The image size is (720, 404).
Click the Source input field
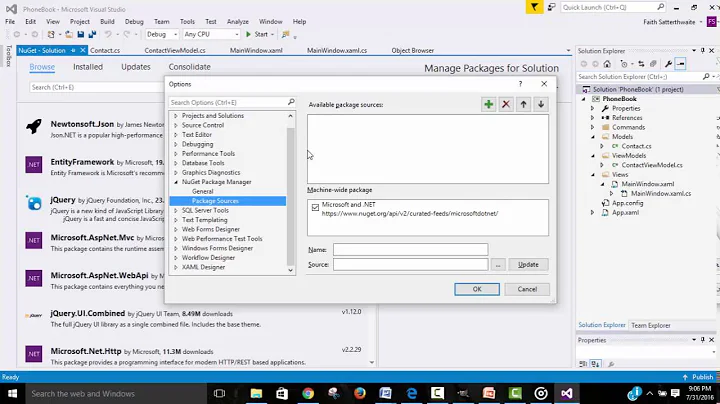click(x=411, y=264)
